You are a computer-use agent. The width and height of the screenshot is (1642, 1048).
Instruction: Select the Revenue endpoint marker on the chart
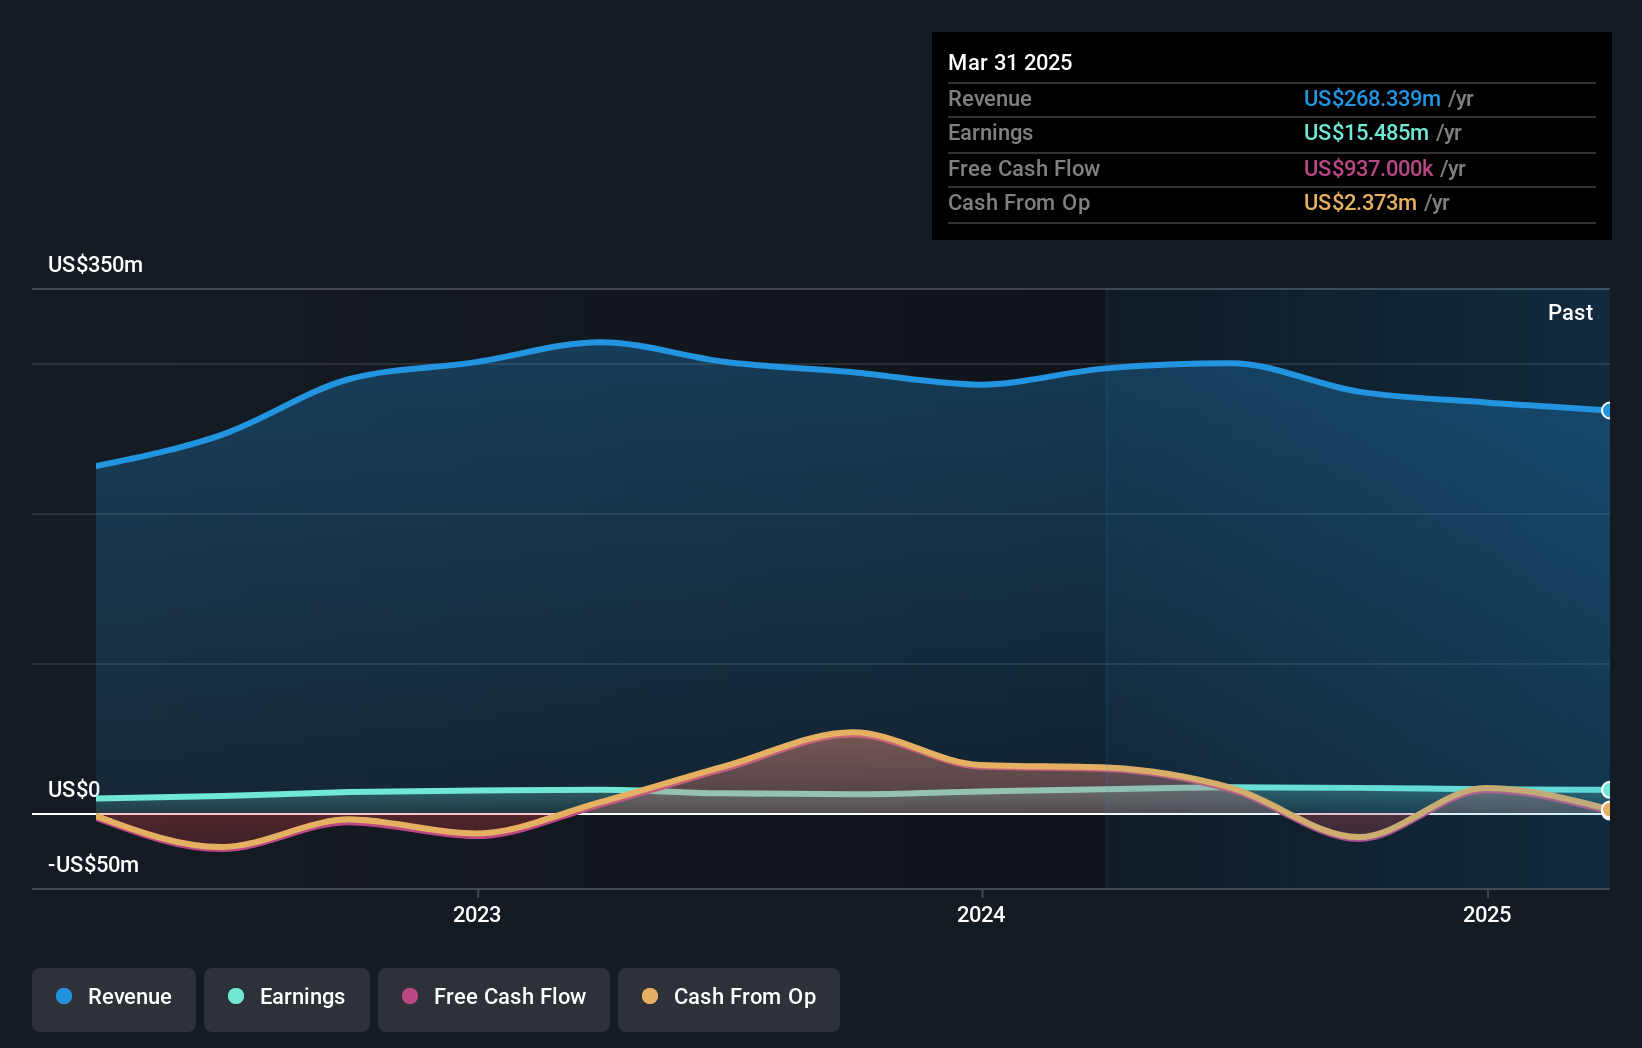pos(1607,410)
